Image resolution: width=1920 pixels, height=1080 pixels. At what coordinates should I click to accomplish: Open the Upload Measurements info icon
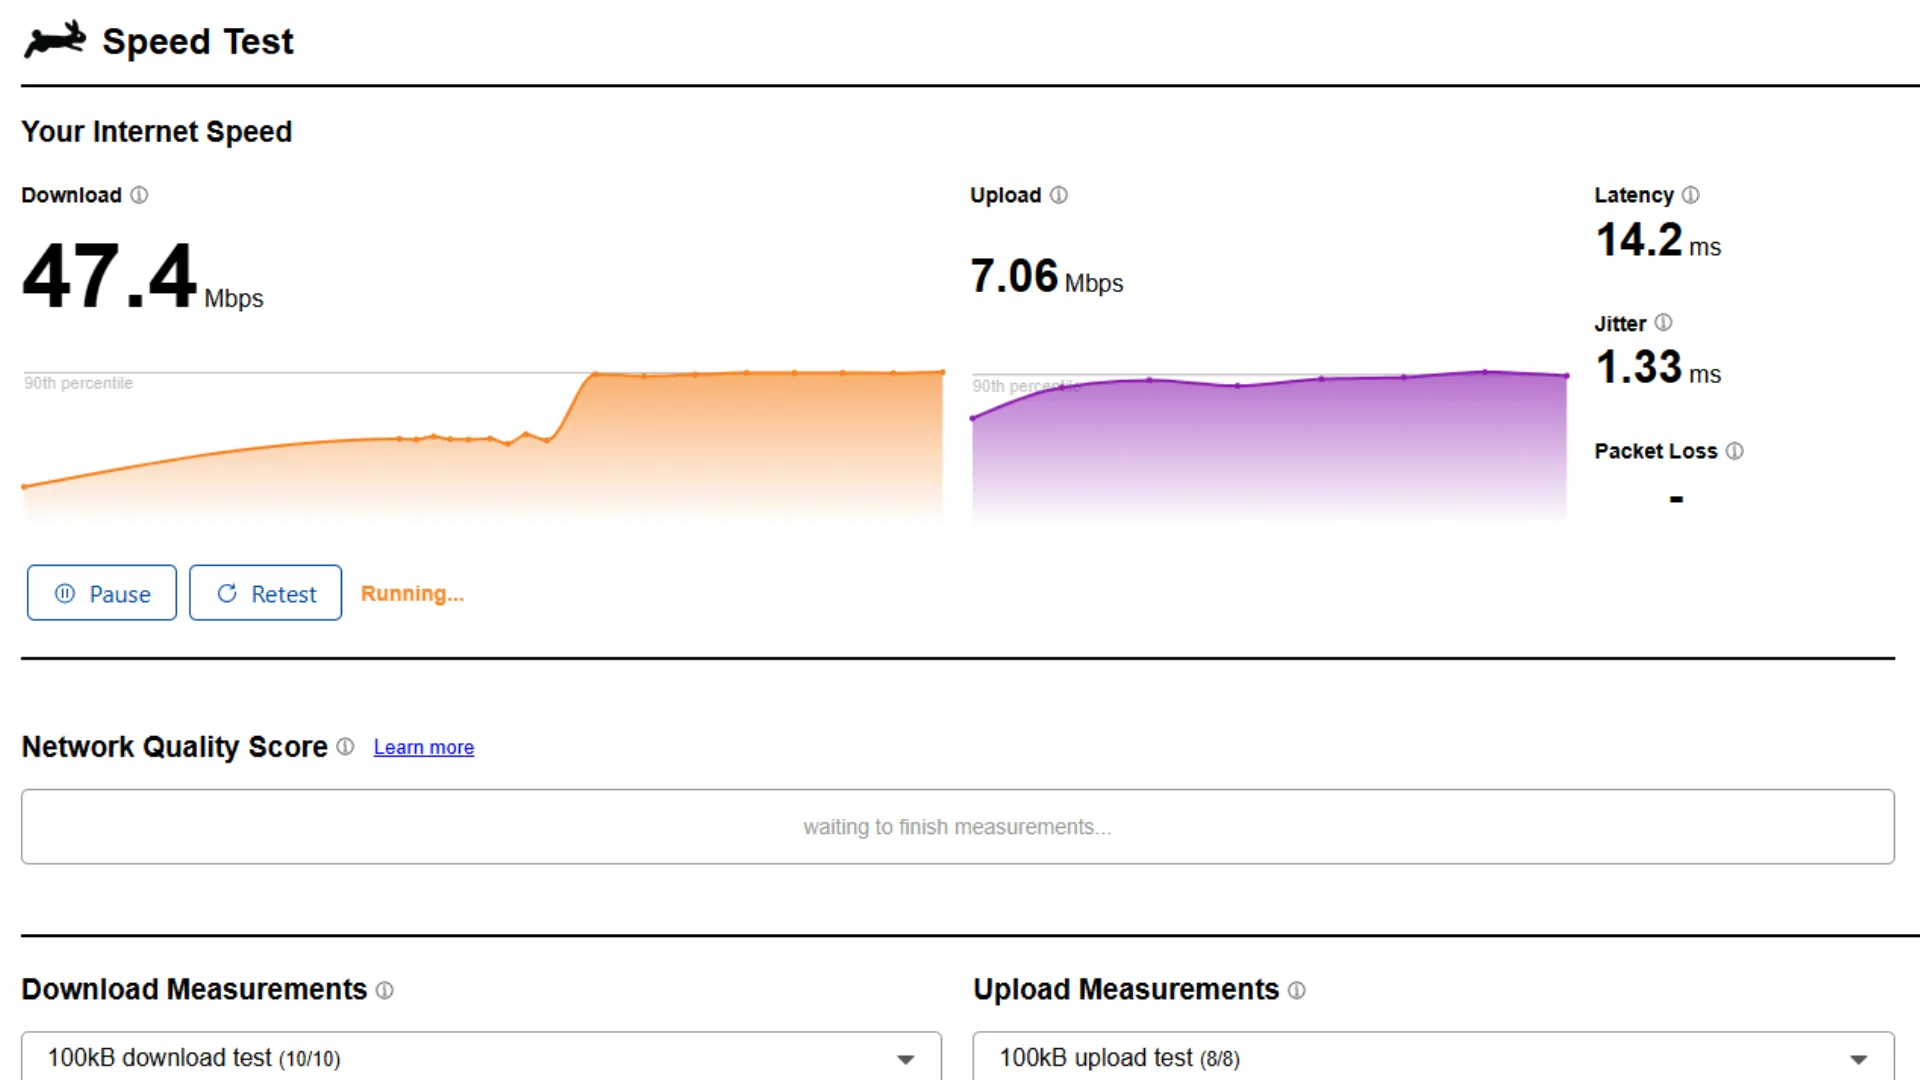(x=1297, y=990)
